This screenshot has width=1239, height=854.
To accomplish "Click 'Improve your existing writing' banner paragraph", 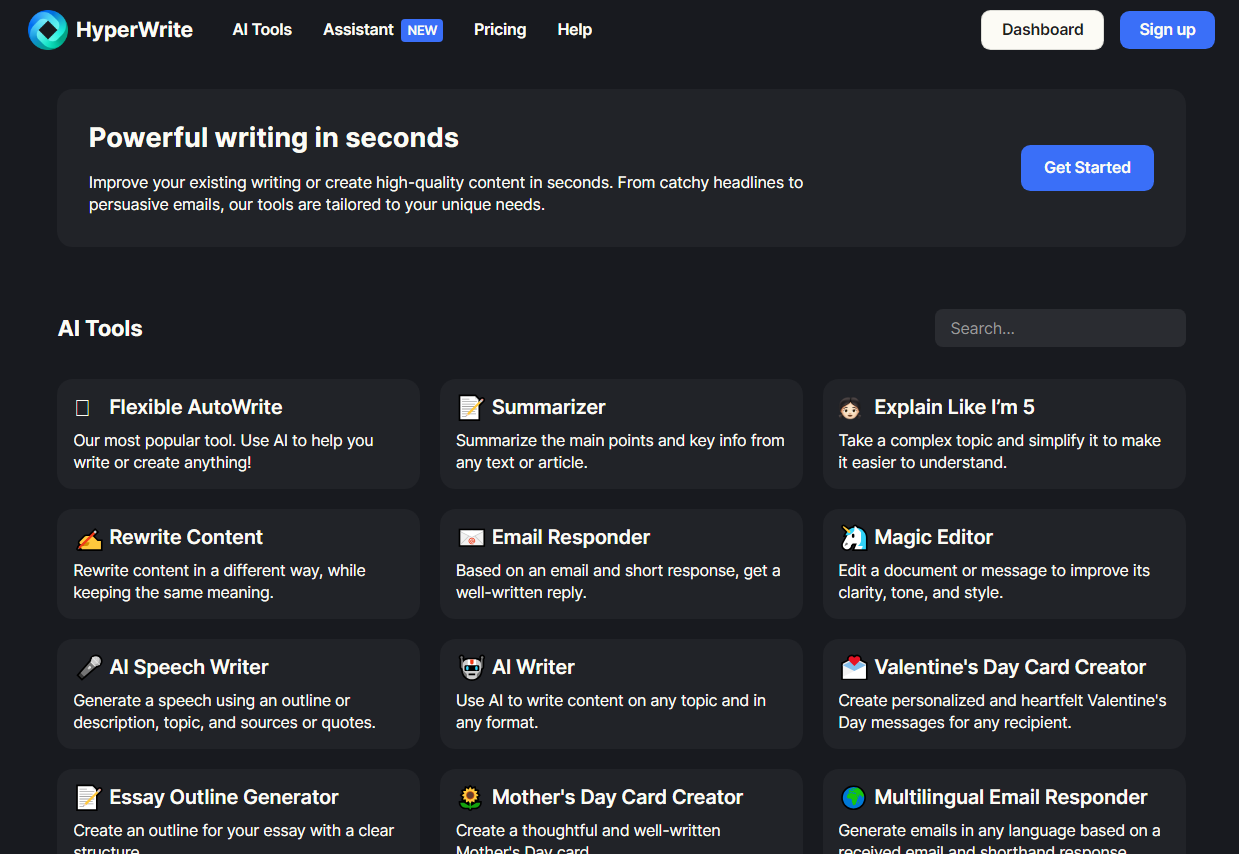I will point(446,194).
